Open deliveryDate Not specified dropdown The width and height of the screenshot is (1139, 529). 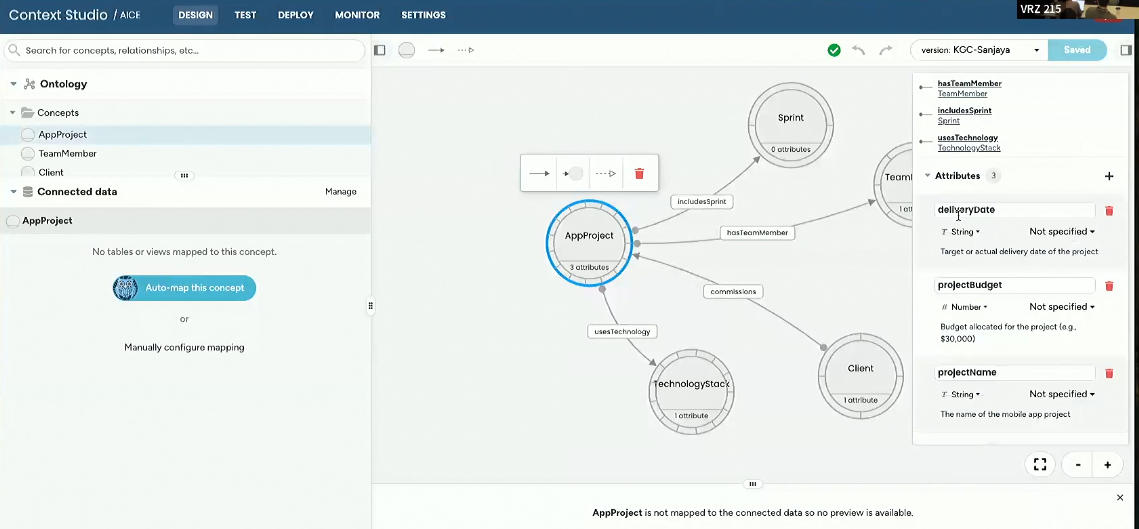[1062, 232]
